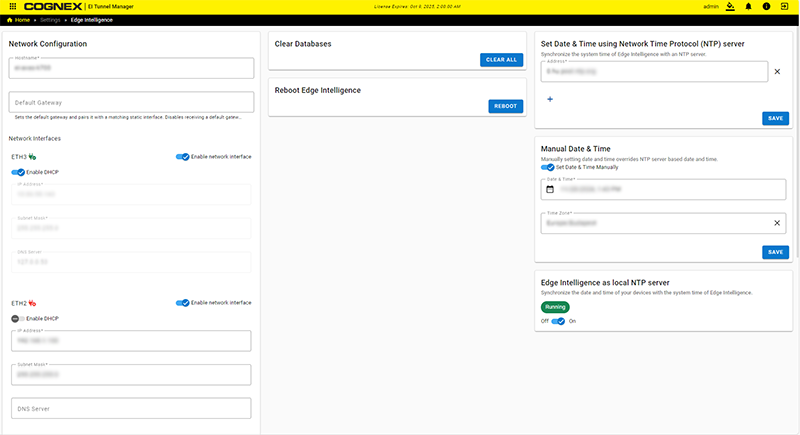Screen dimensions: 800x435
Task: Clear the Time Zone selection
Action: coord(777,223)
